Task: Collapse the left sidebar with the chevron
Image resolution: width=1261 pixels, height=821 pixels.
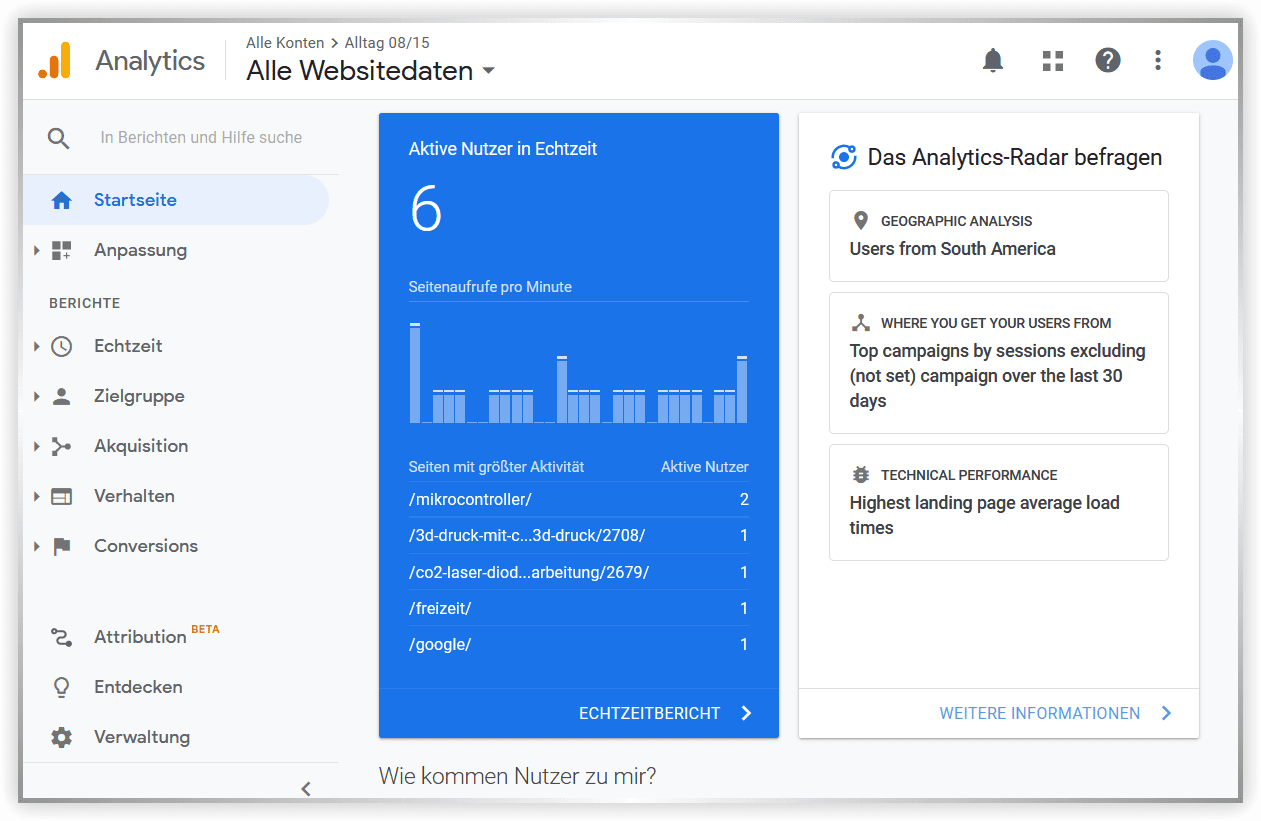Action: (x=306, y=788)
